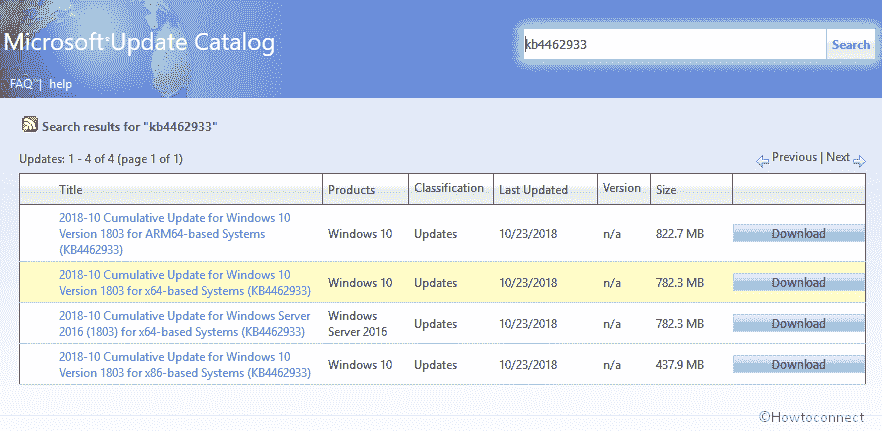
Task: Download the Windows 10 x64 782.3 MB update
Action: click(x=798, y=282)
